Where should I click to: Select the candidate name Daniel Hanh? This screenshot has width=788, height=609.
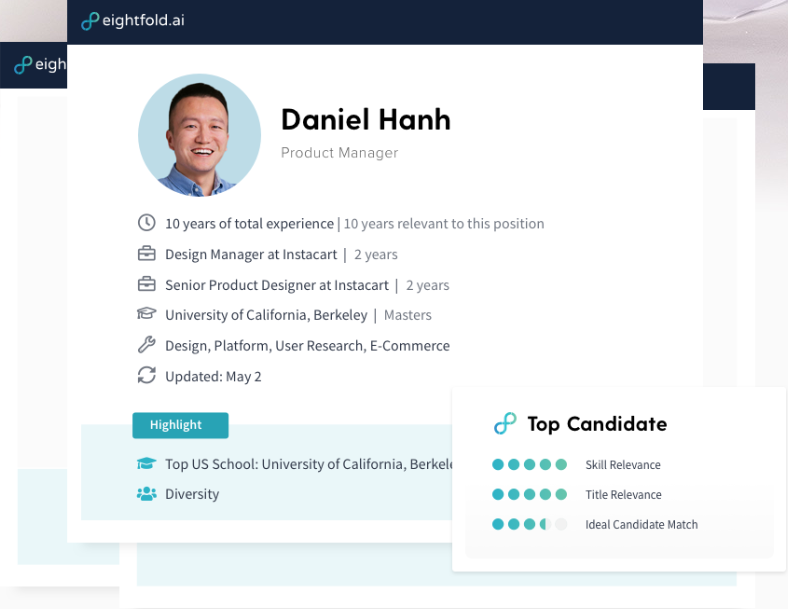pyautogui.click(x=365, y=120)
